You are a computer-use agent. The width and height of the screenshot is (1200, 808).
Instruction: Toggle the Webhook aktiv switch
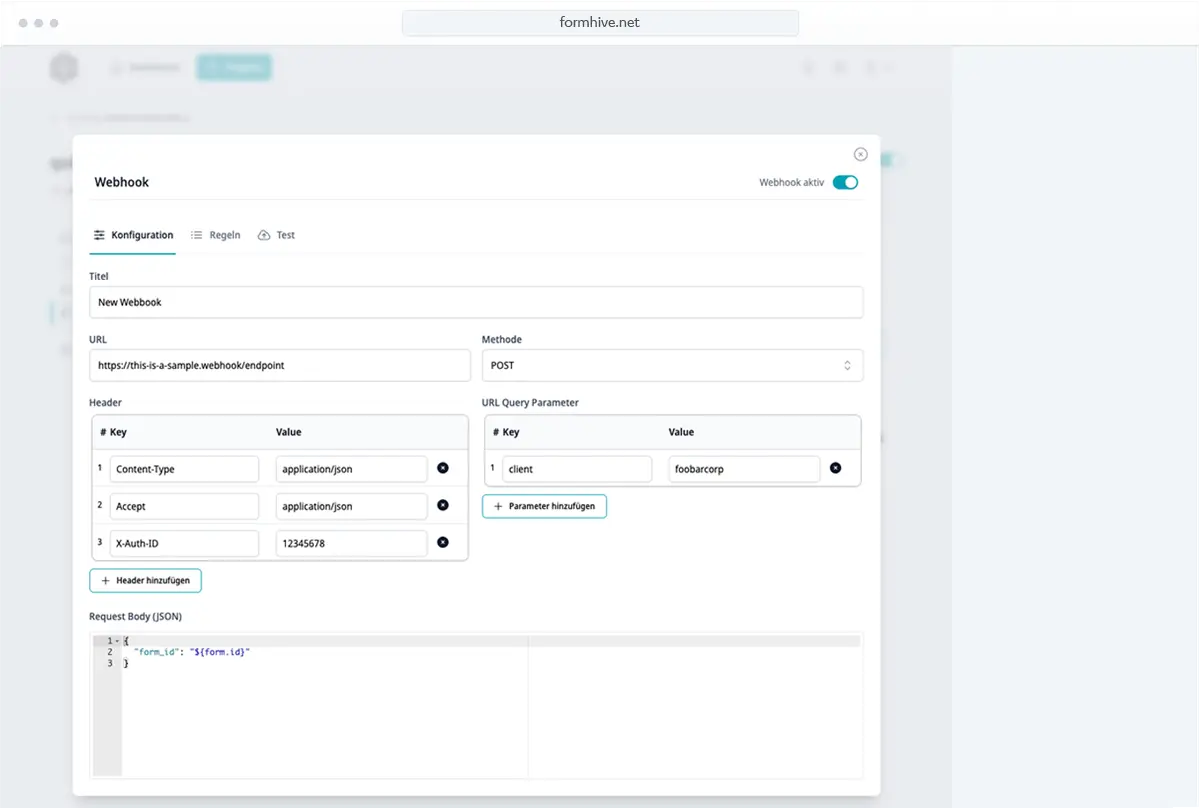coord(845,182)
